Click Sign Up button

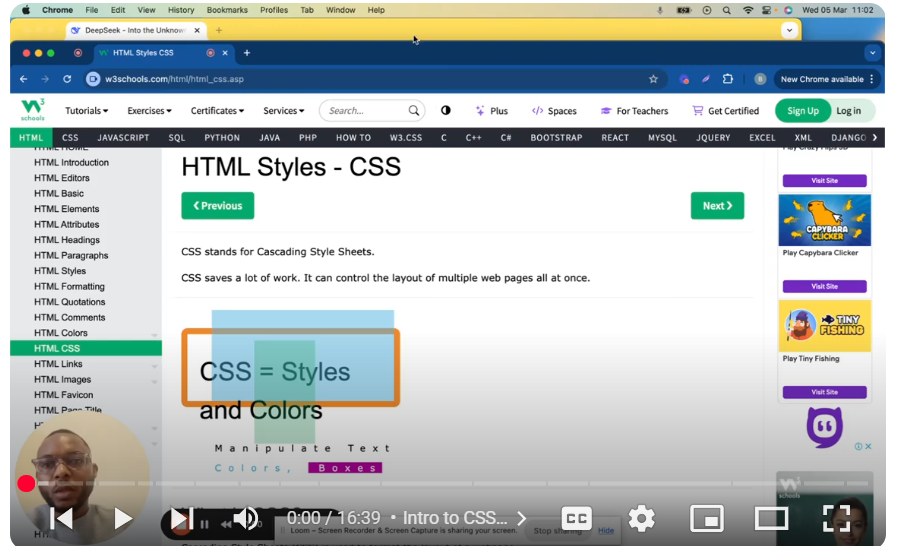click(x=803, y=111)
